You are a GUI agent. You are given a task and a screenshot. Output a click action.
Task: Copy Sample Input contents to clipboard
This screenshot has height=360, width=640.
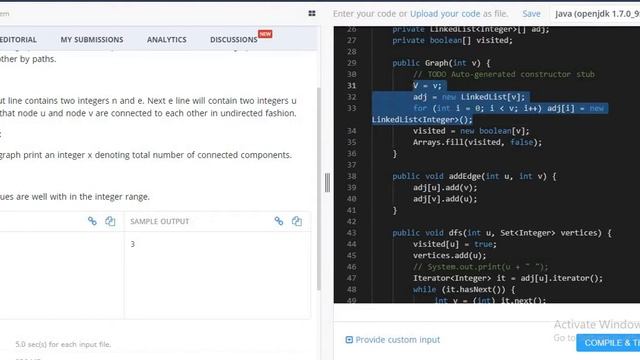[110, 221]
